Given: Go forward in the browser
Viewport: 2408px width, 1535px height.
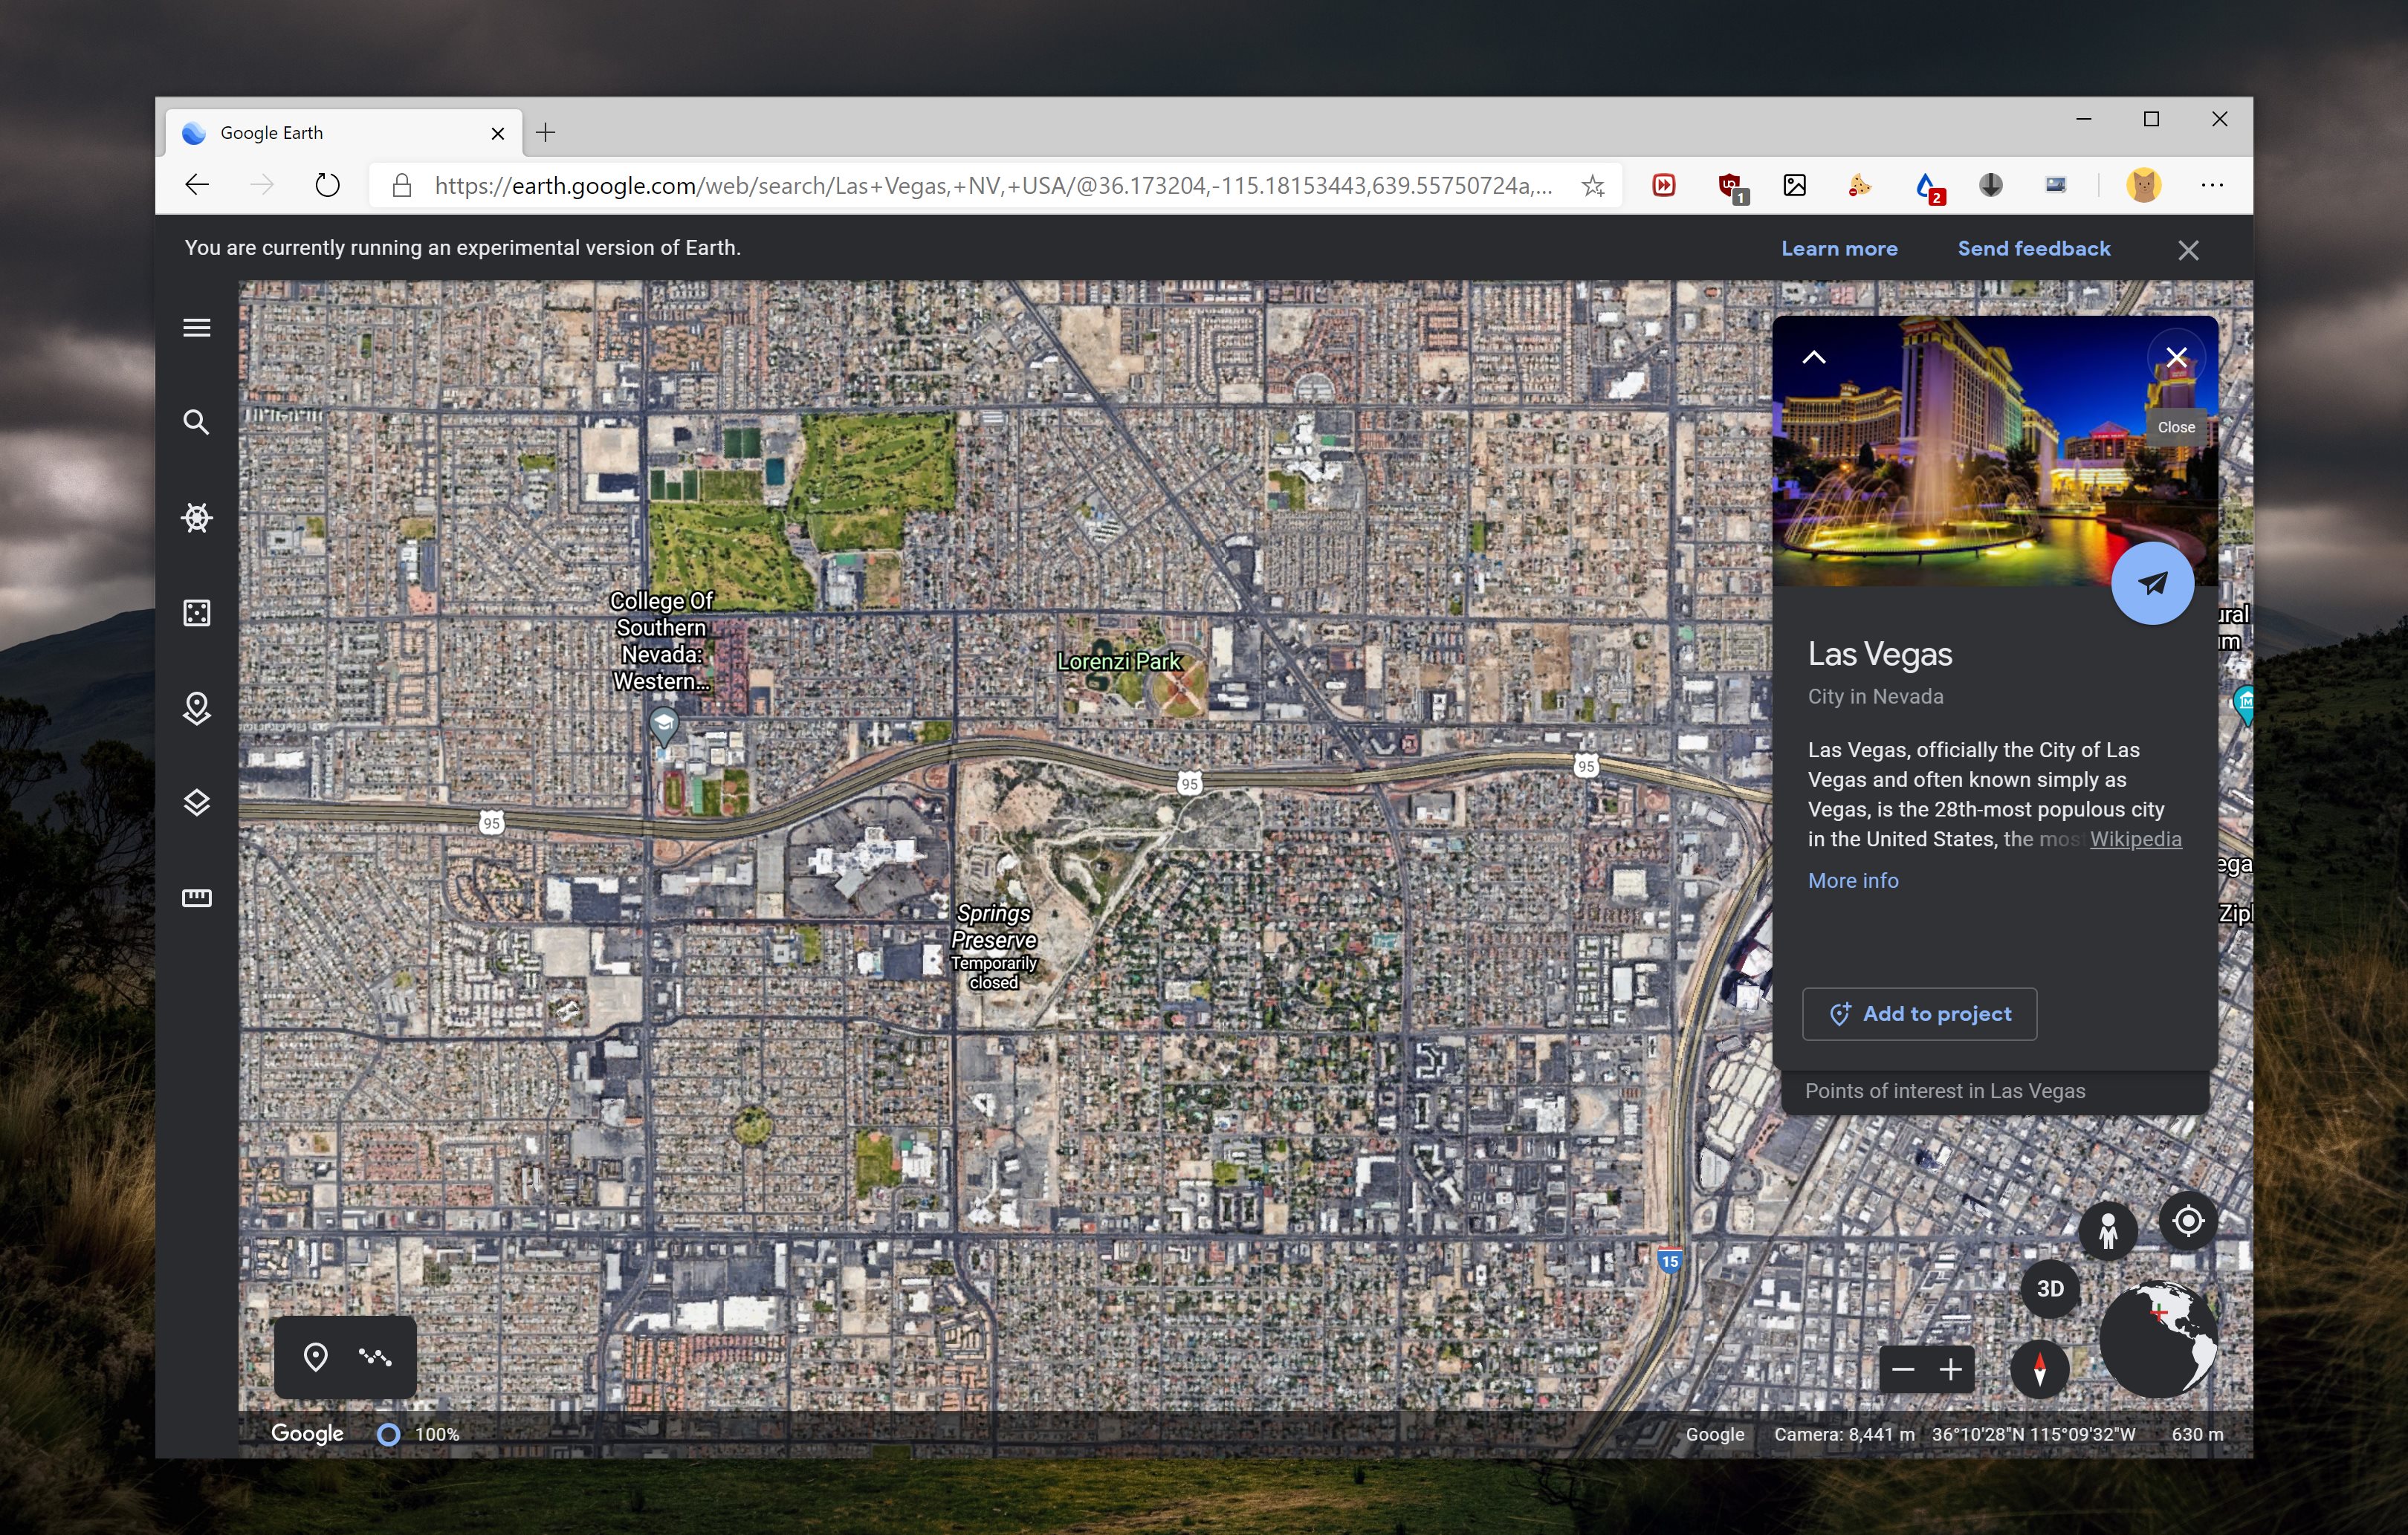Looking at the screenshot, I should point(261,185).
